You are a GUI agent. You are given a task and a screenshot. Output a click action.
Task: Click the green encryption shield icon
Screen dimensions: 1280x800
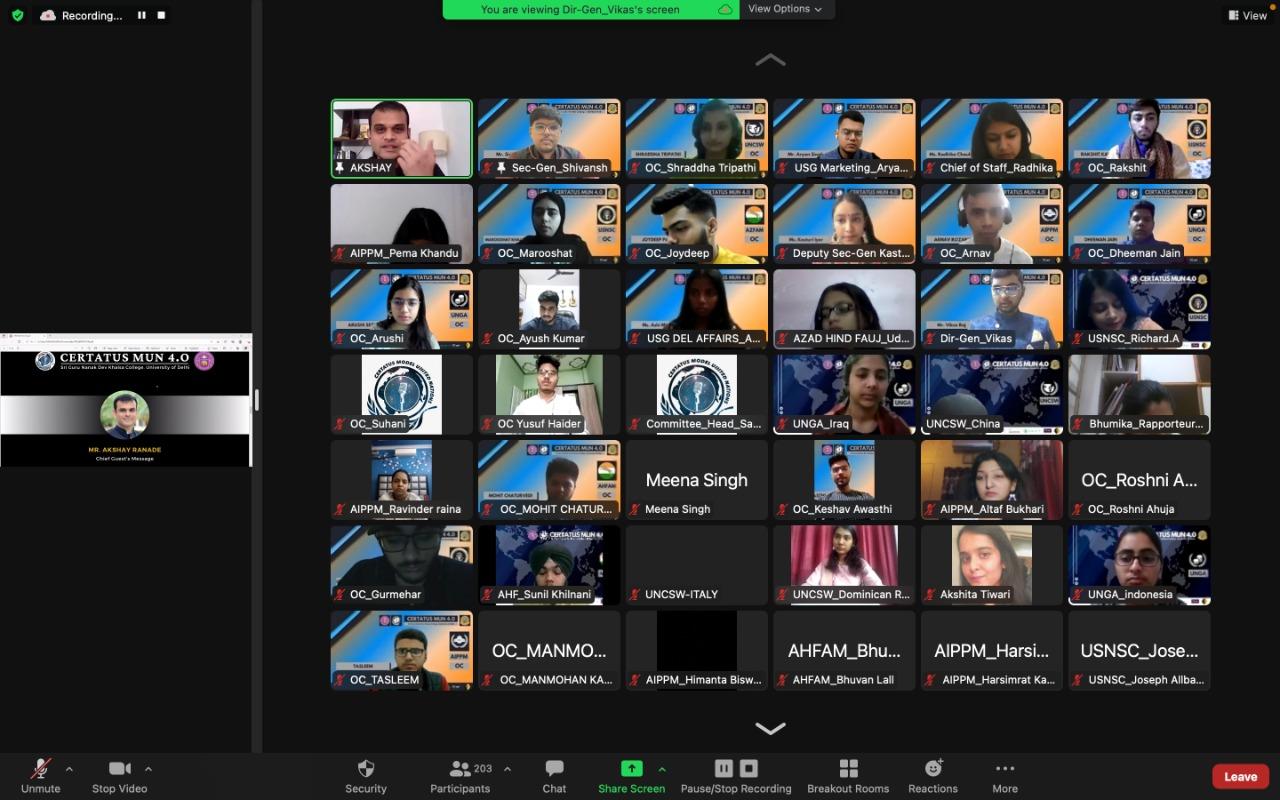17,16
